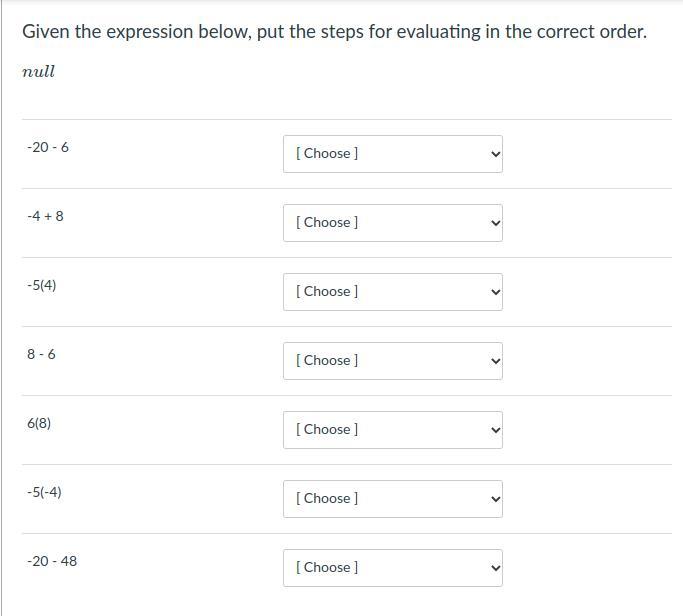683x616 pixels.
Task: Open the dropdown for -20 - 6
Action: pyautogui.click(x=392, y=154)
